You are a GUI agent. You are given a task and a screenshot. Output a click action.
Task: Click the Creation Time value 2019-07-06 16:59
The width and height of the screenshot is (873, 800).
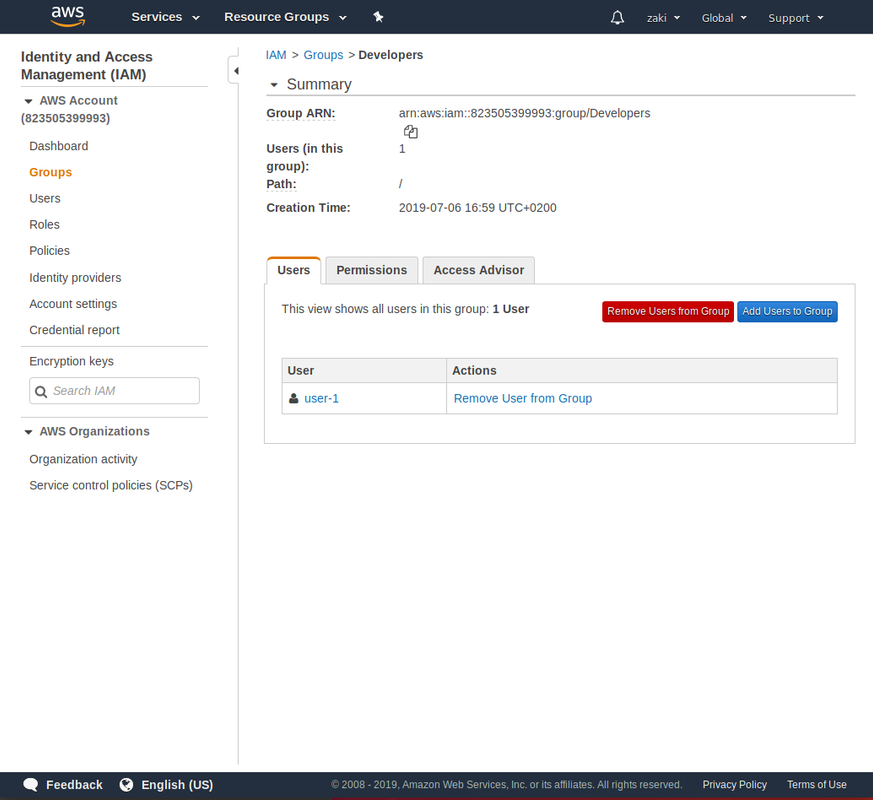(x=477, y=208)
